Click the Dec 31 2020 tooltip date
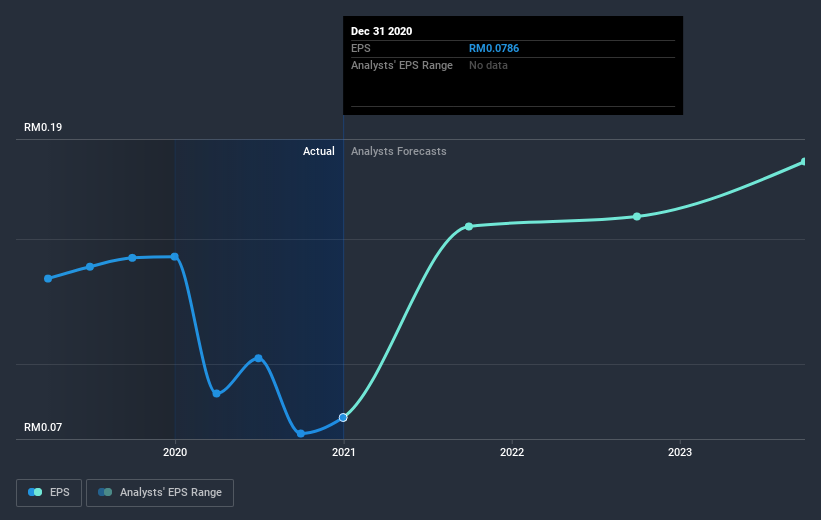The image size is (821, 520). pyautogui.click(x=381, y=31)
